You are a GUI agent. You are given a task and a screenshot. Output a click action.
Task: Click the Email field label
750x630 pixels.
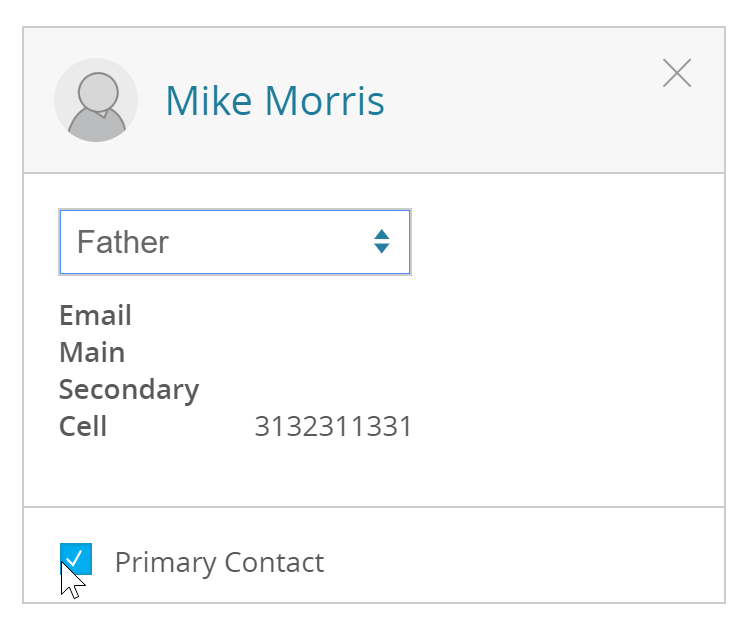point(95,315)
